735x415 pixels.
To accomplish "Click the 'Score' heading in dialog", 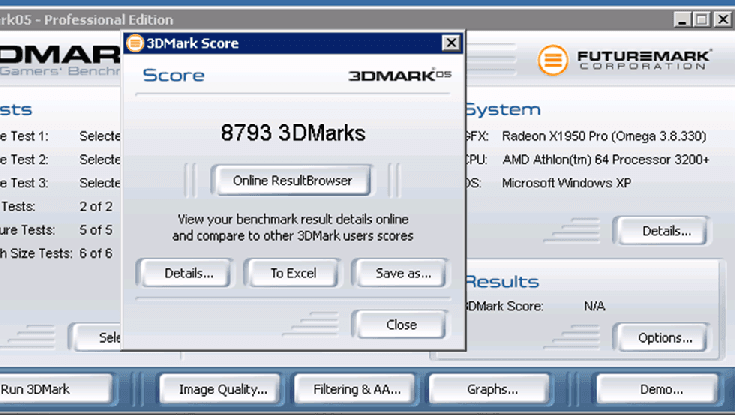I will 173,75.
